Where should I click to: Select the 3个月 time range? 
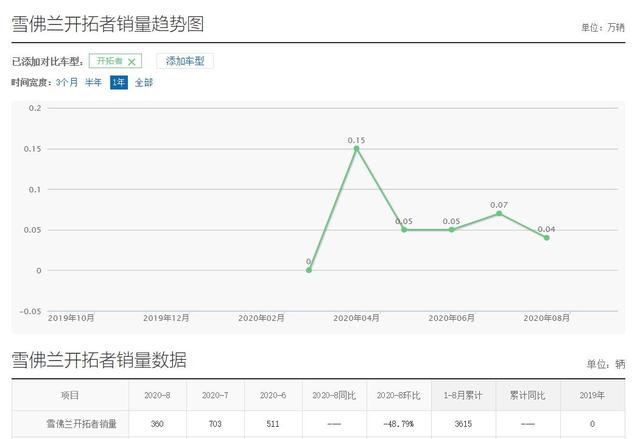(67, 82)
